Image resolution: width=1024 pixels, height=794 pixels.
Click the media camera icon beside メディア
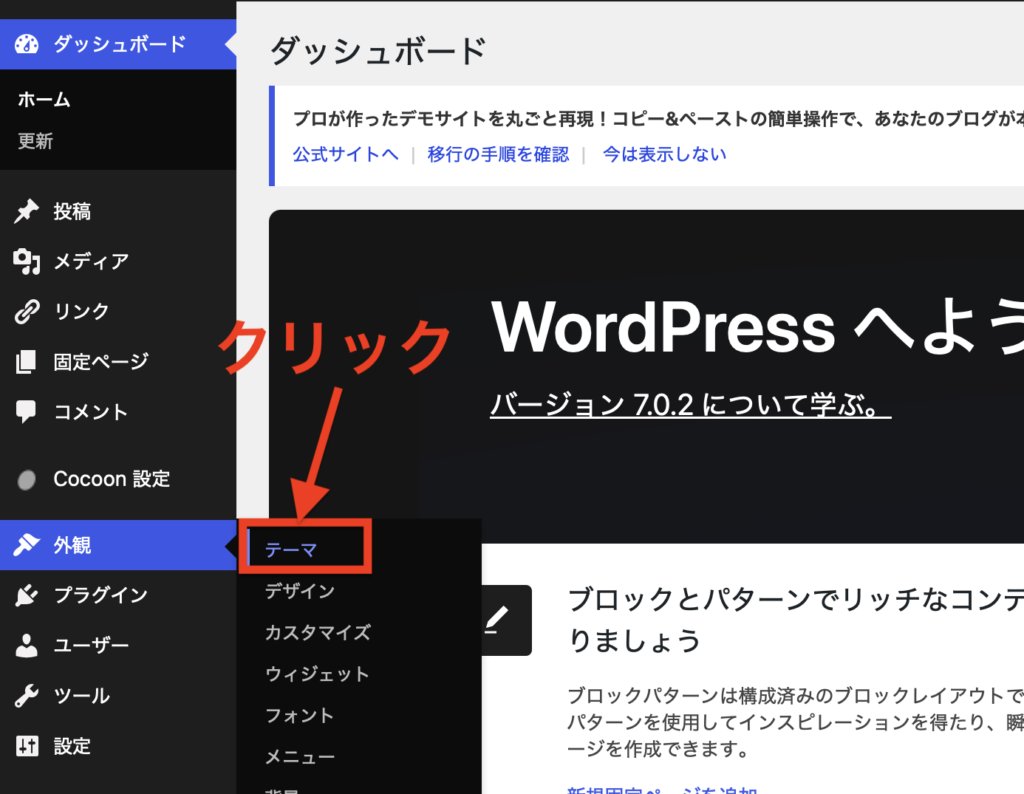tap(26, 261)
